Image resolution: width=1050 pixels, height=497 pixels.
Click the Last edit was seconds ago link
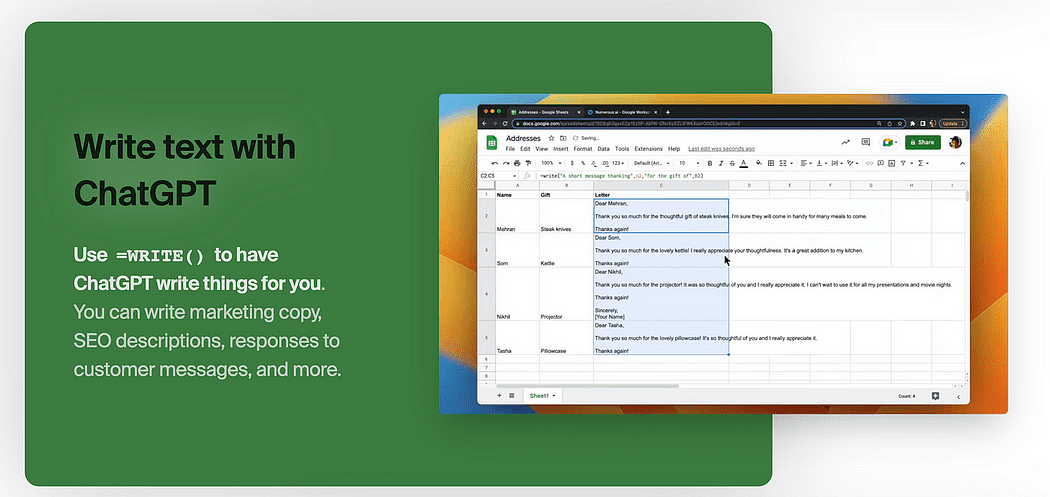pyautogui.click(x=721, y=149)
